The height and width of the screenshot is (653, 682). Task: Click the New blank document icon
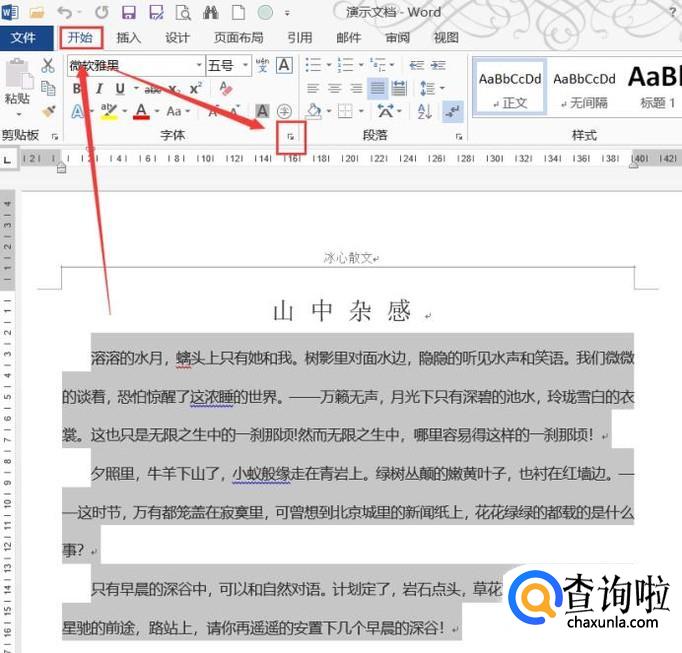click(238, 13)
